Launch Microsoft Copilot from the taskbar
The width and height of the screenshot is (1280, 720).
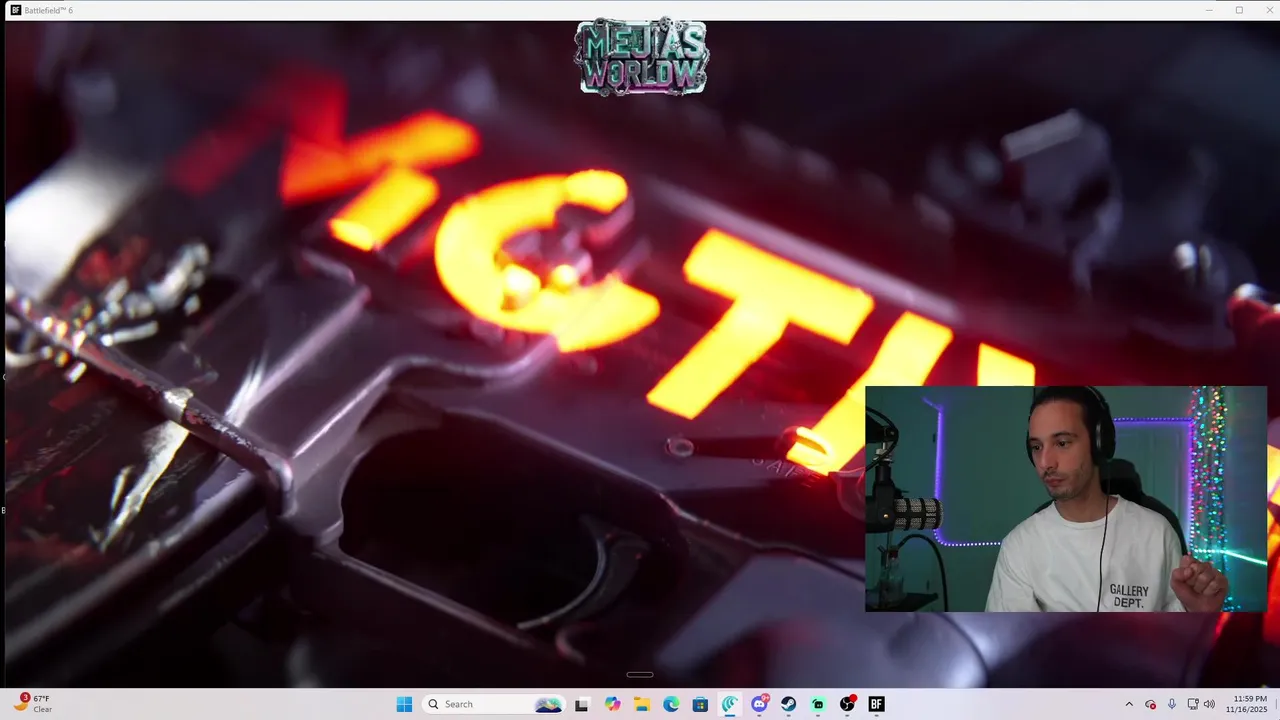[612, 704]
